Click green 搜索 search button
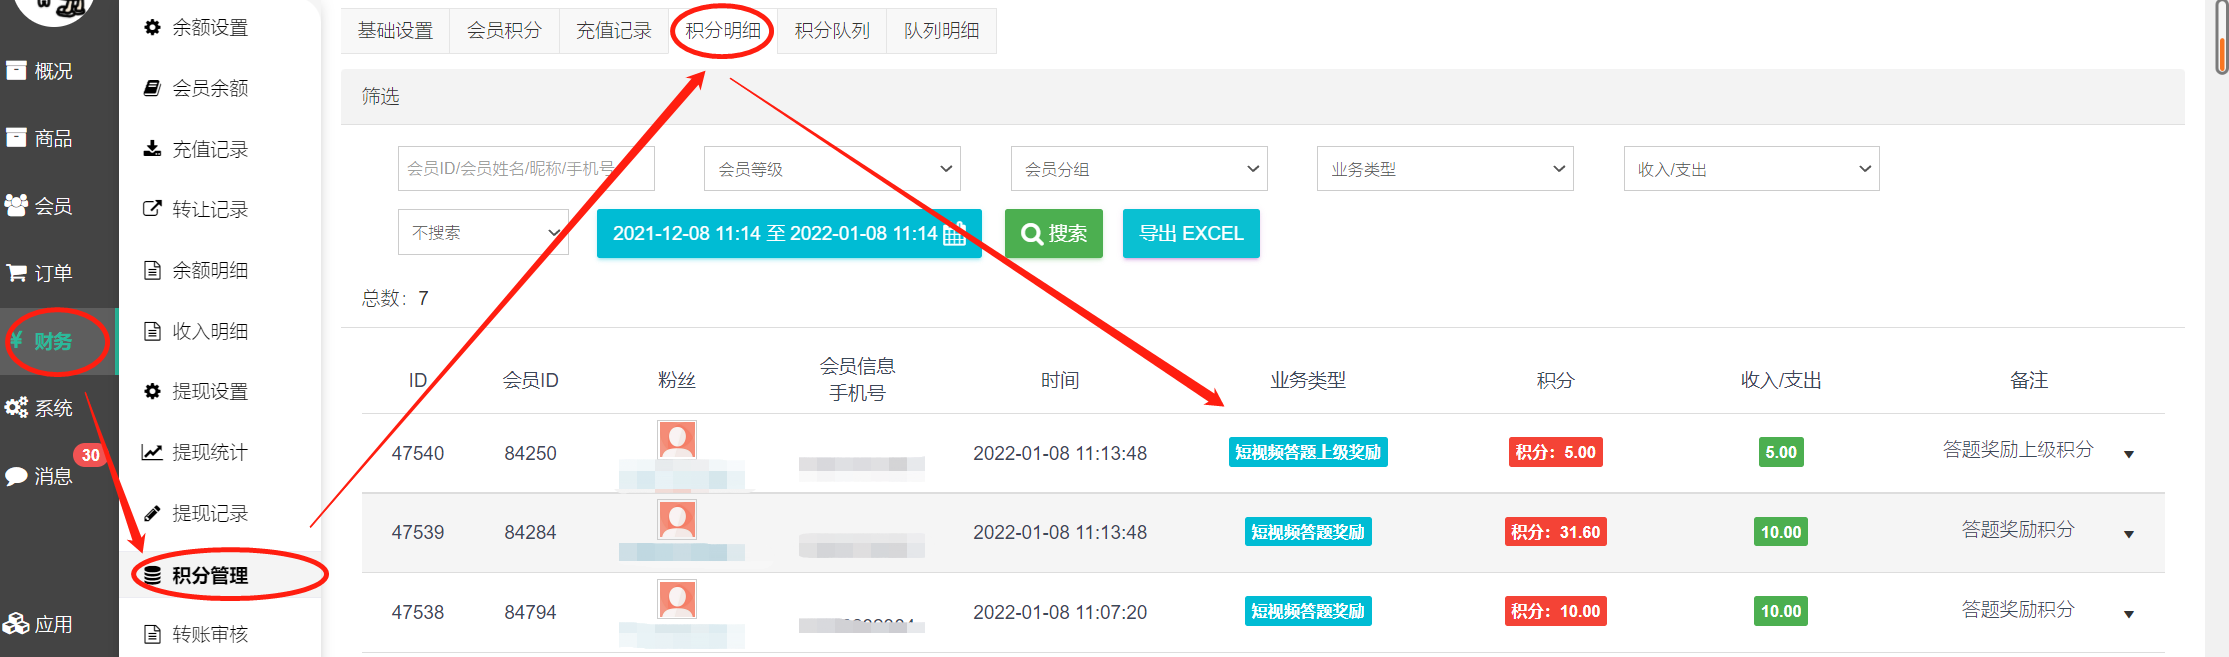Screen dimensions: 2229x657 (1054, 233)
